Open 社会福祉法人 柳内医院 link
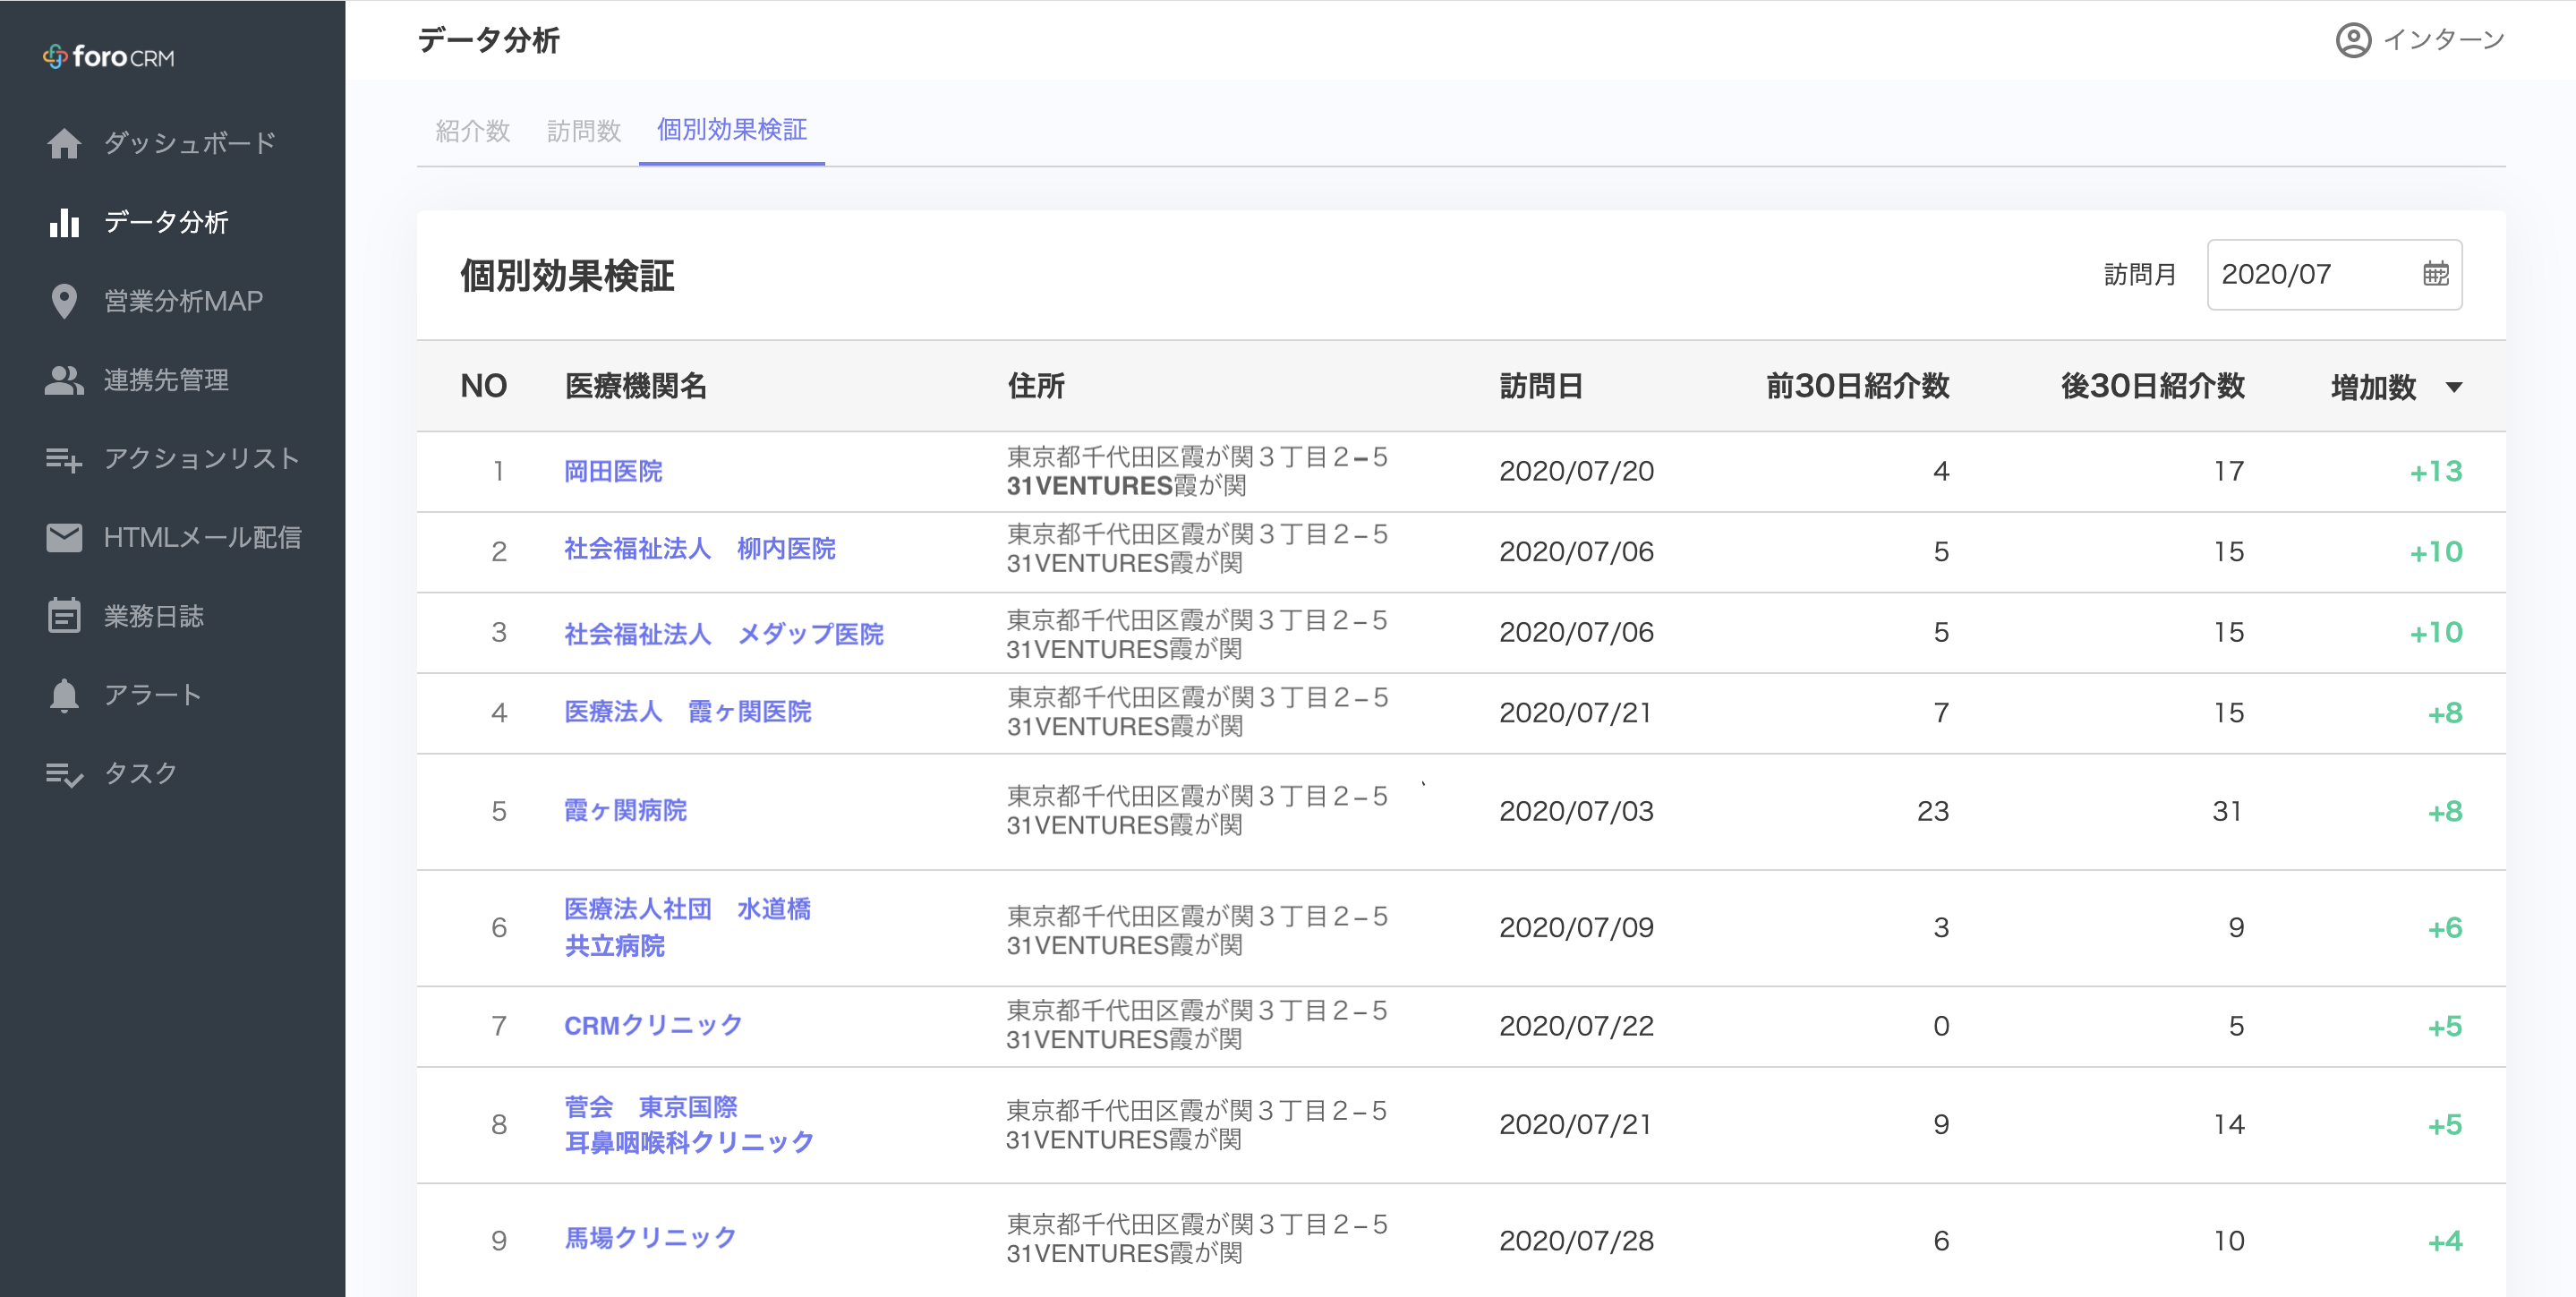 (x=700, y=548)
